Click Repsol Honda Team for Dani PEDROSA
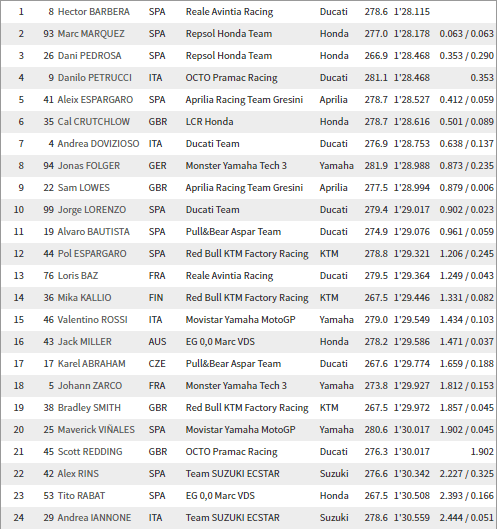This screenshot has width=497, height=529. point(229,56)
